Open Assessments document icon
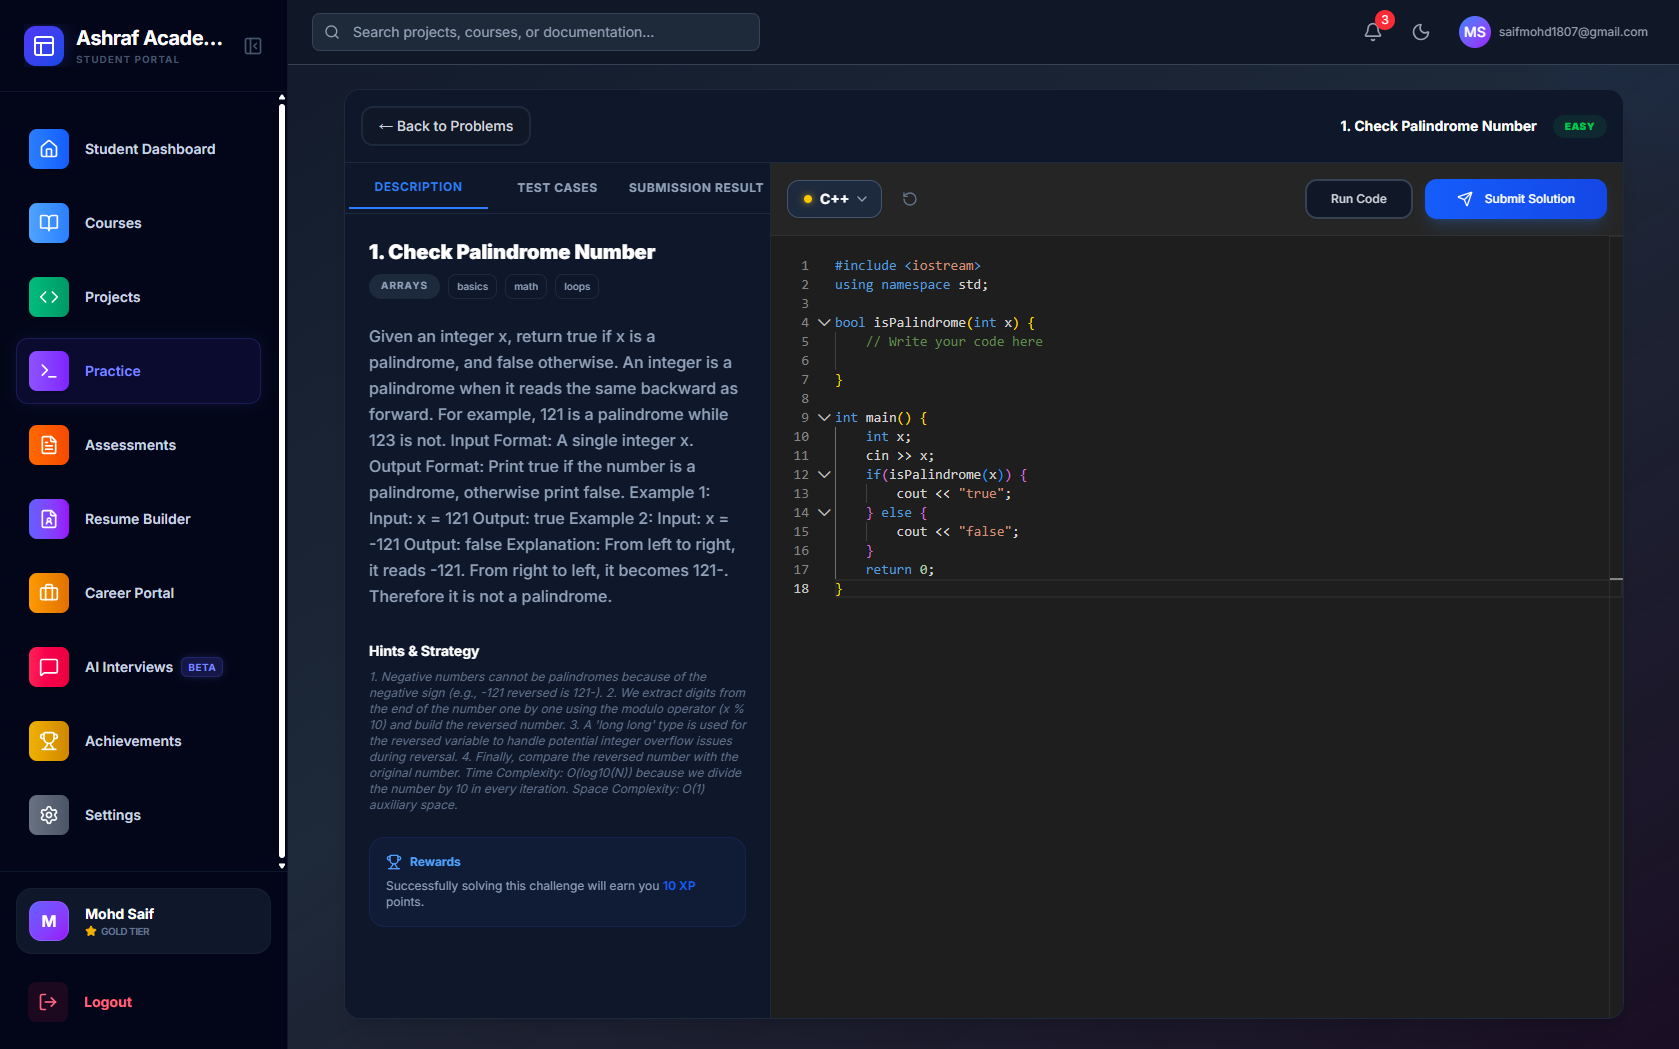This screenshot has height=1049, width=1679. tap(49, 445)
